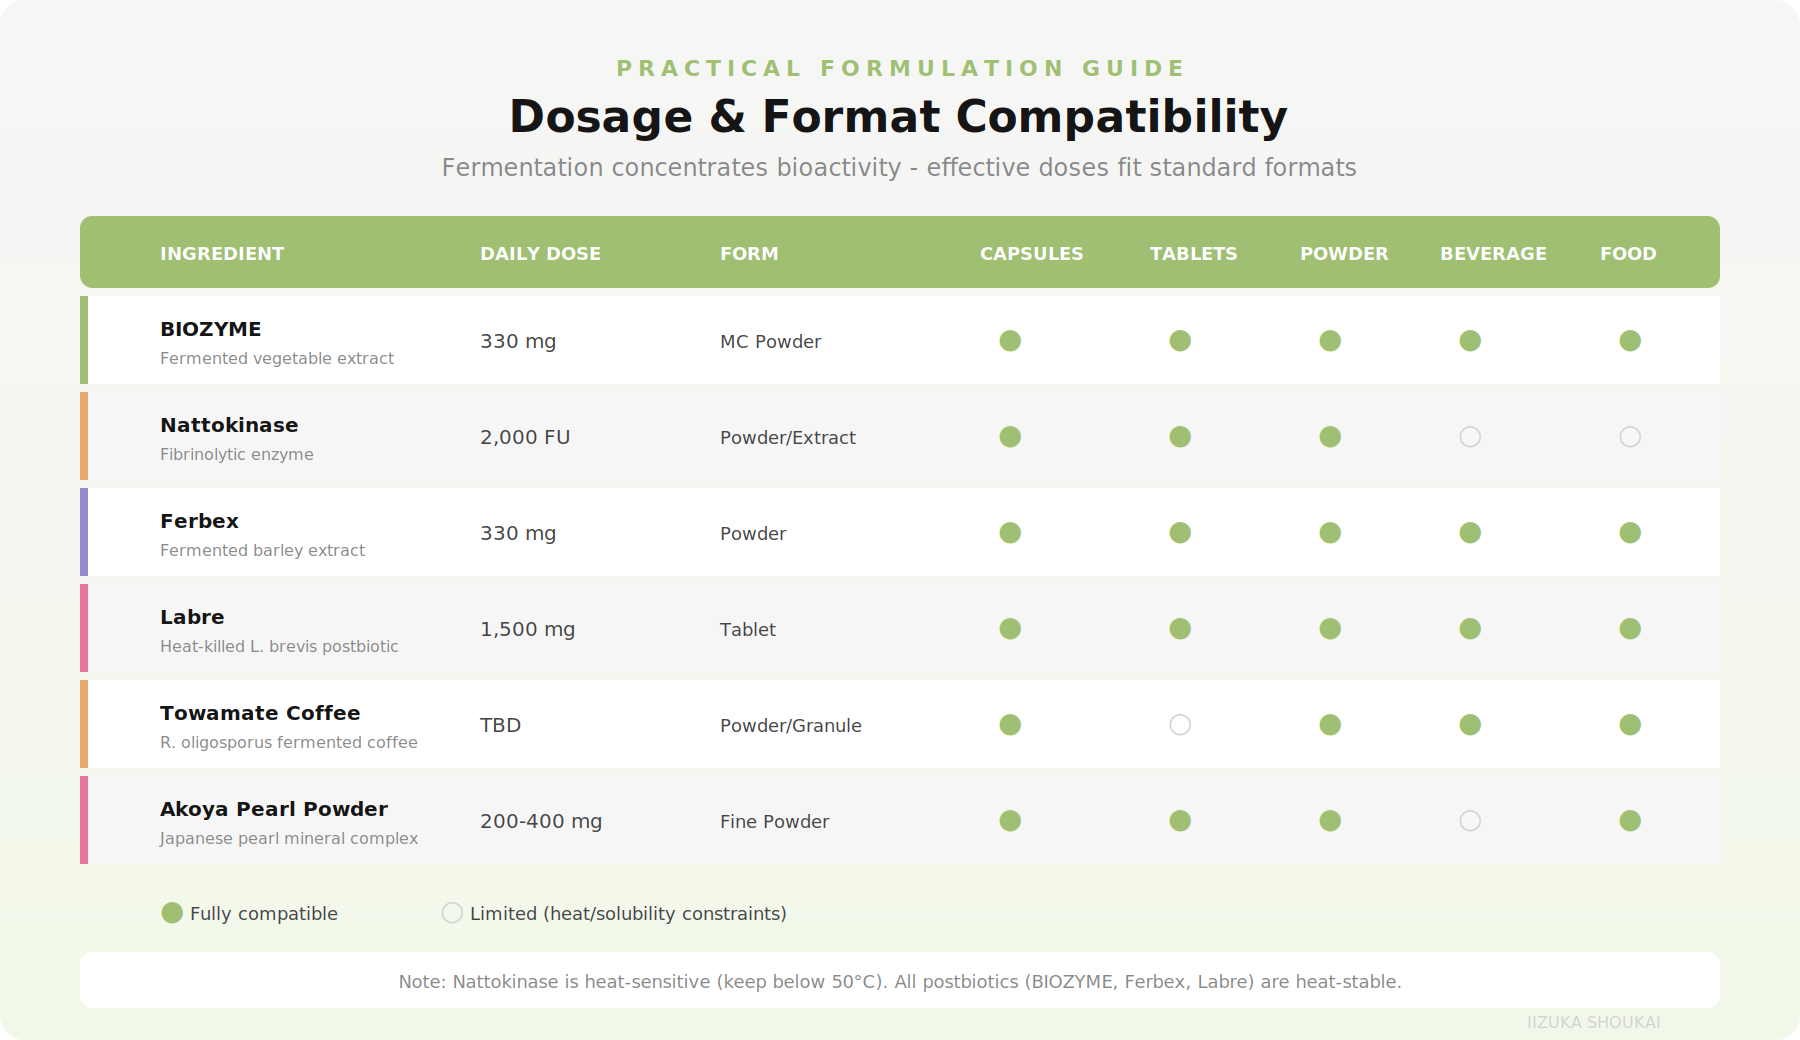
Task: Click the 2,000 FU dose value
Action: (525, 437)
